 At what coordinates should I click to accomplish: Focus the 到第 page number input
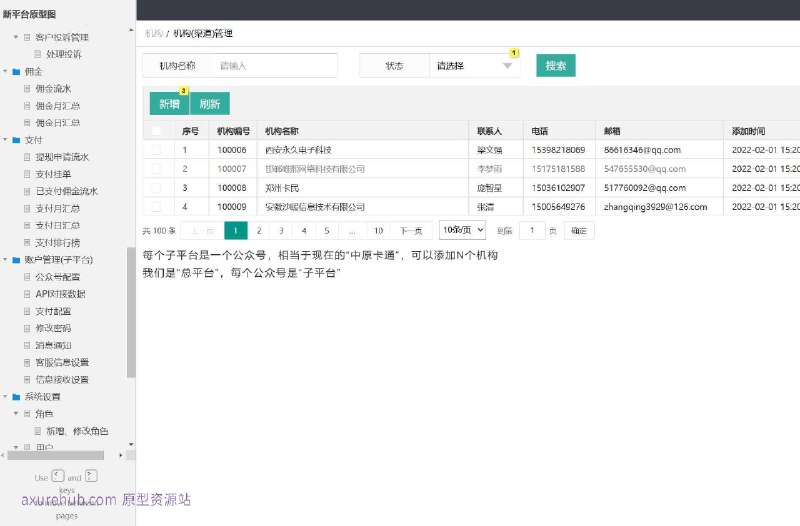(x=532, y=231)
